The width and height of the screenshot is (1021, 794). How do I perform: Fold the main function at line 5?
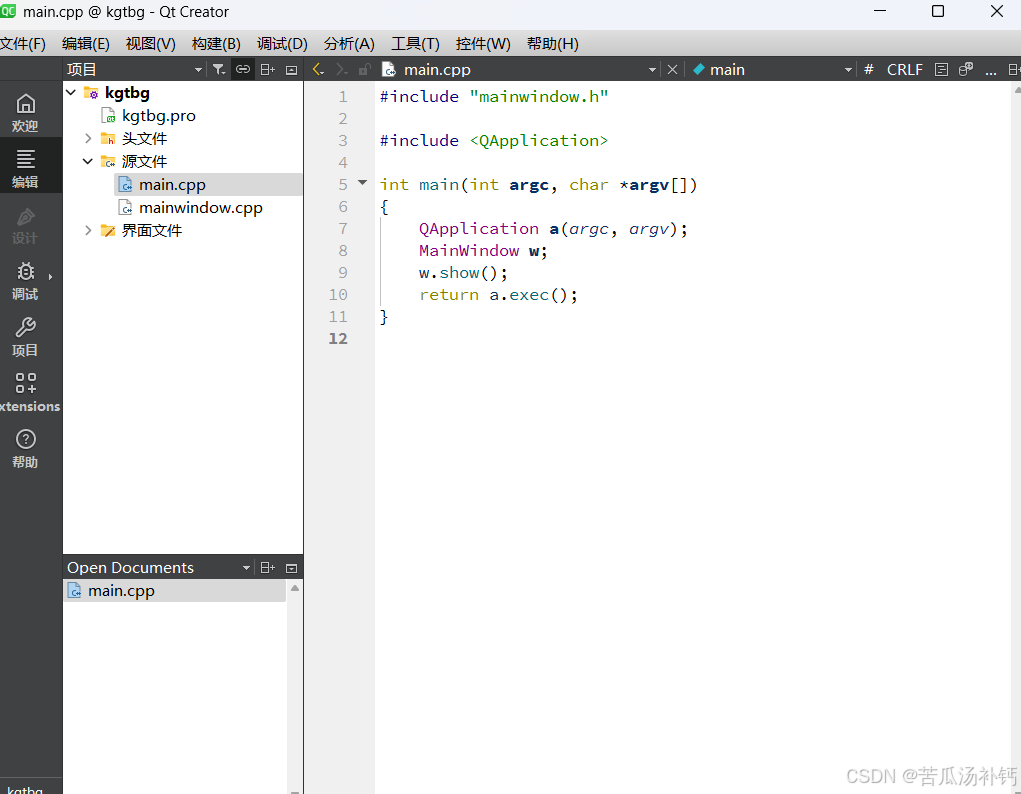(x=363, y=183)
